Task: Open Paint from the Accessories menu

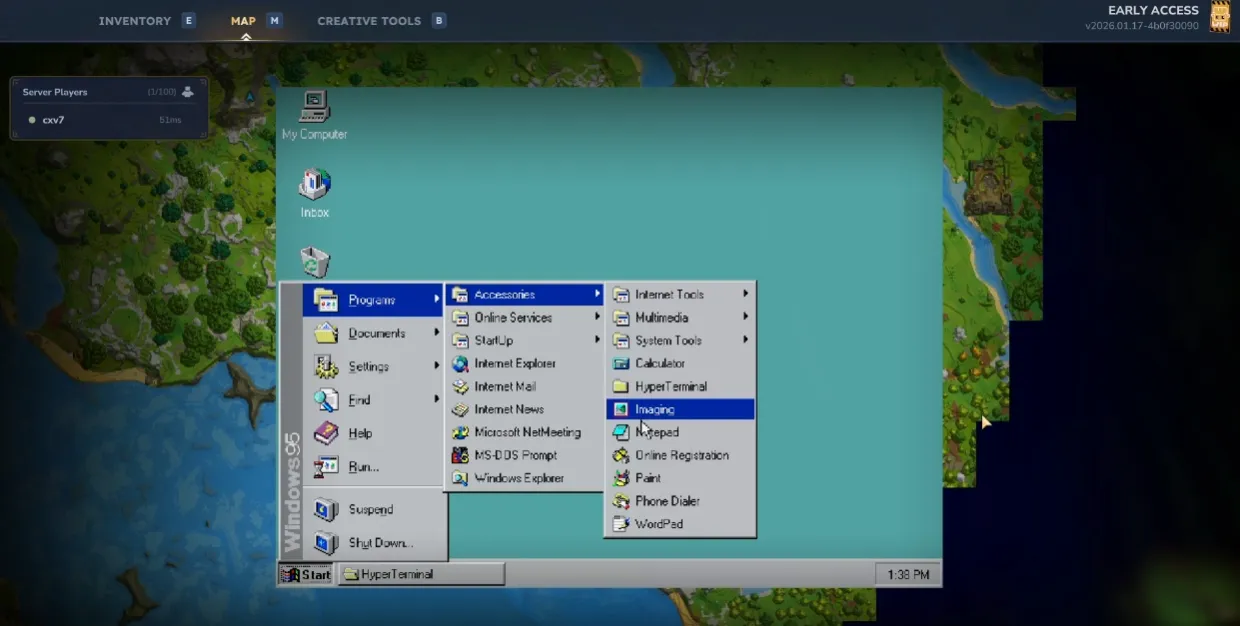Action: tap(647, 478)
